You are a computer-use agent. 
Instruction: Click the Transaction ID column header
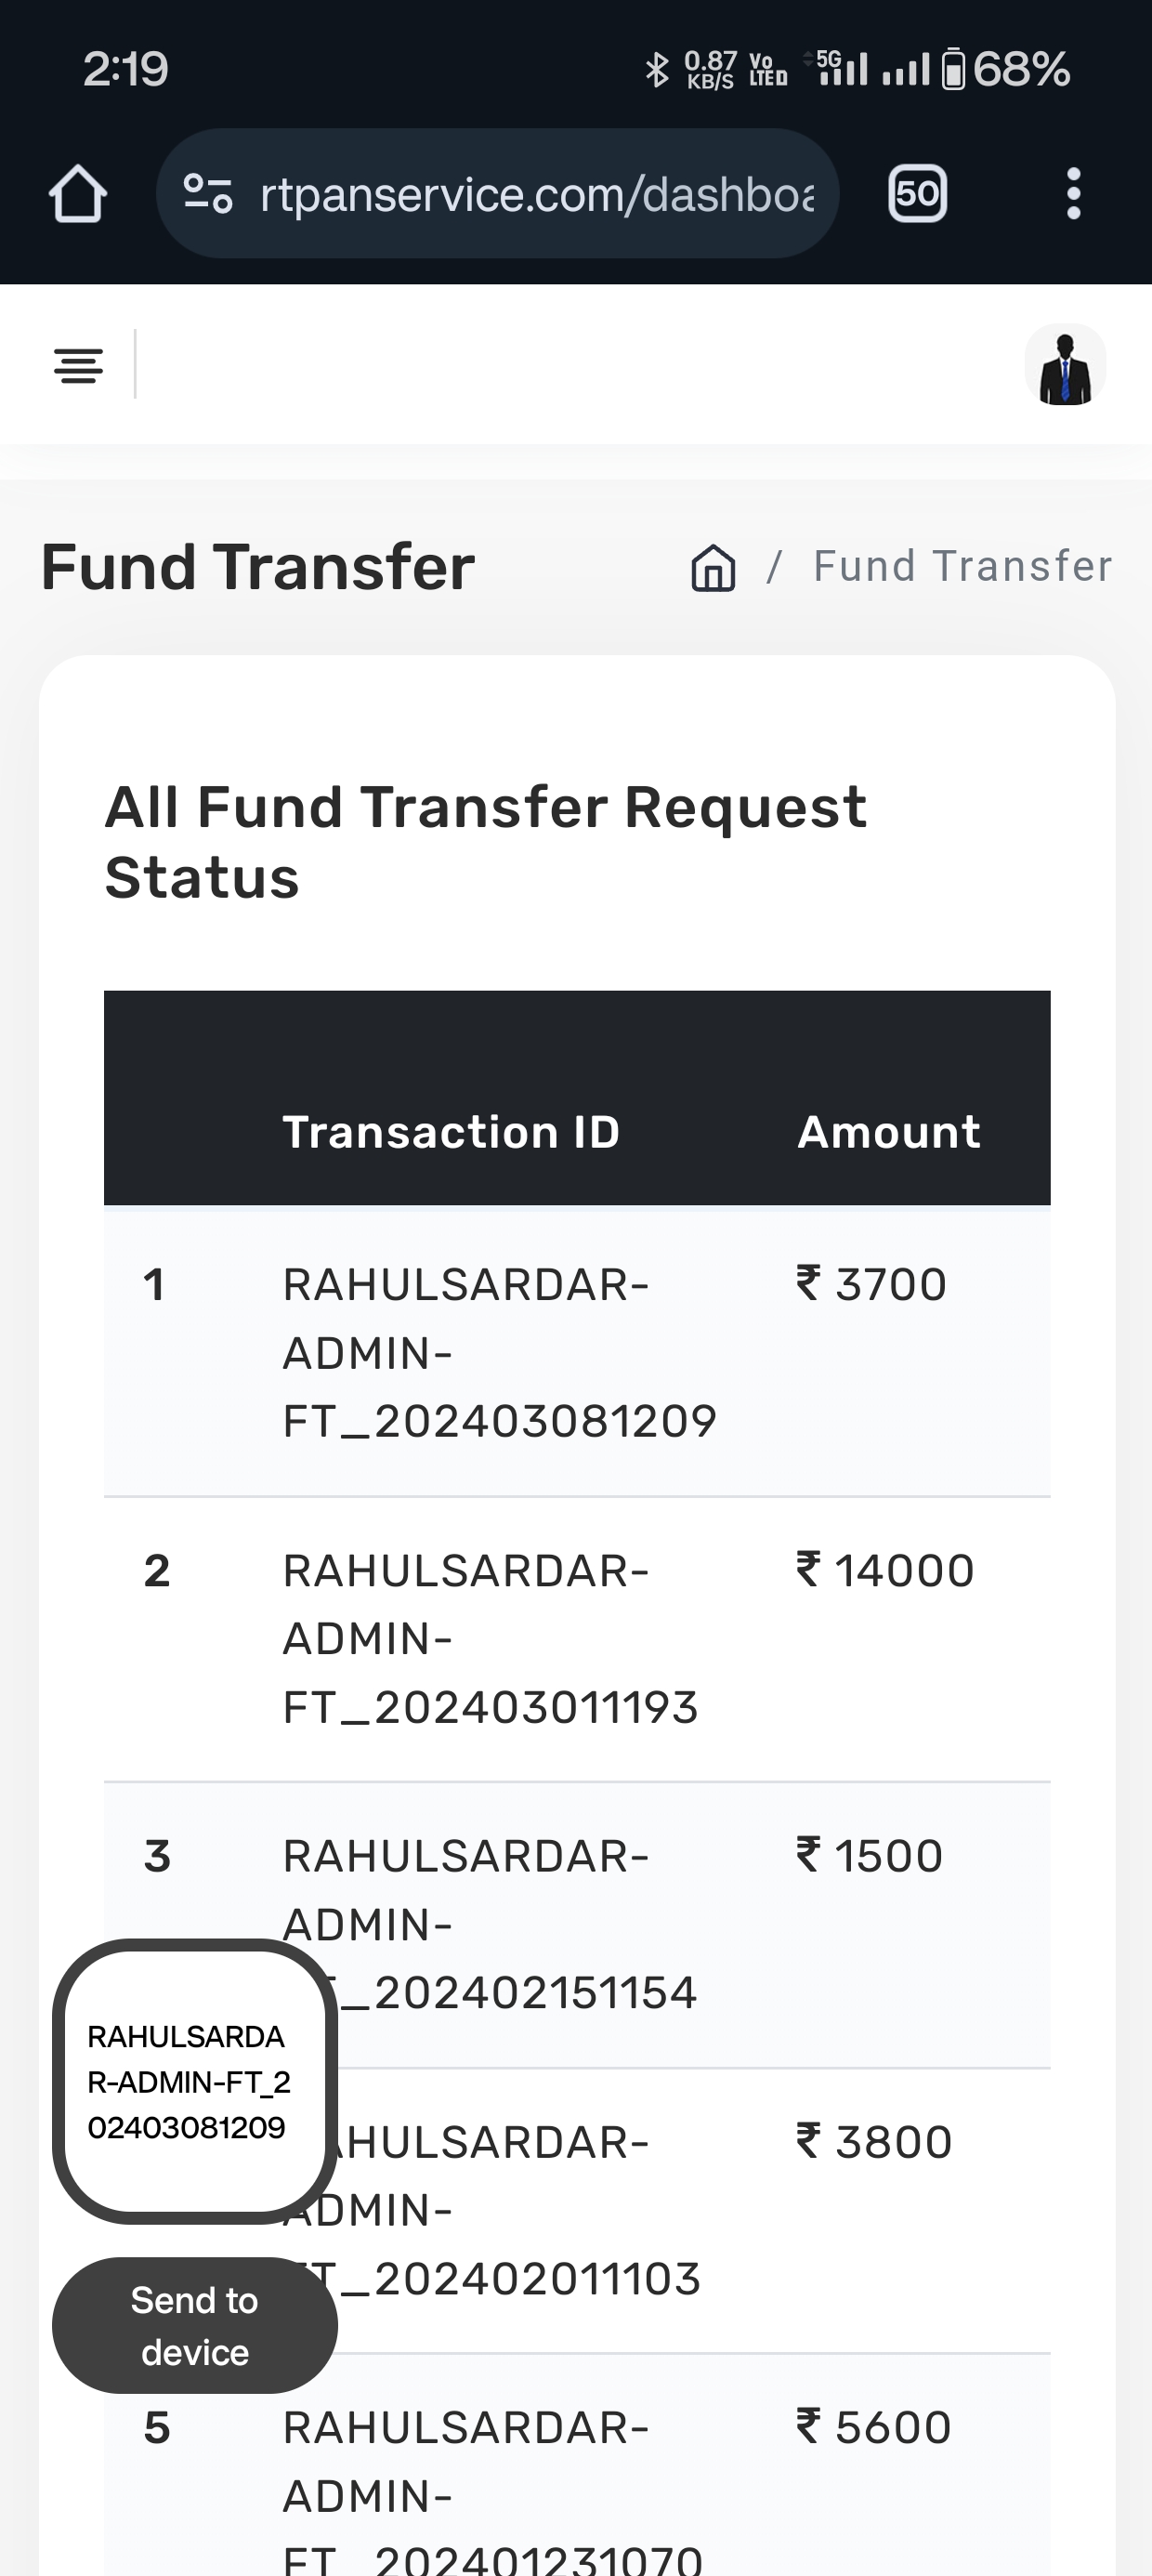[451, 1132]
